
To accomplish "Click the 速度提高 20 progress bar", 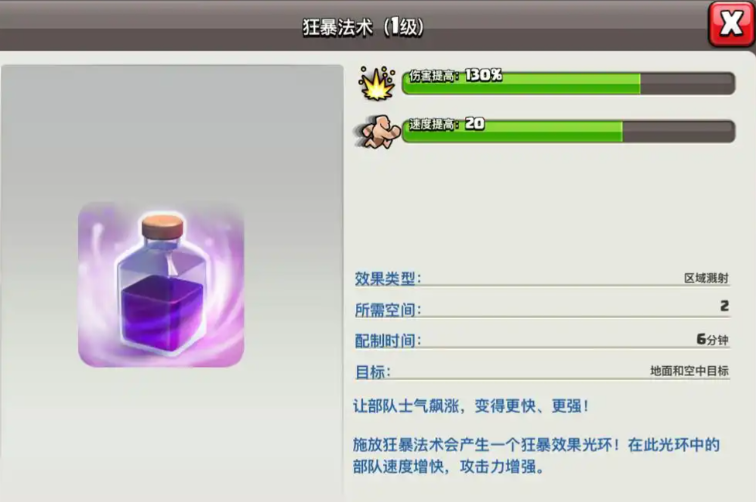I will tap(568, 131).
